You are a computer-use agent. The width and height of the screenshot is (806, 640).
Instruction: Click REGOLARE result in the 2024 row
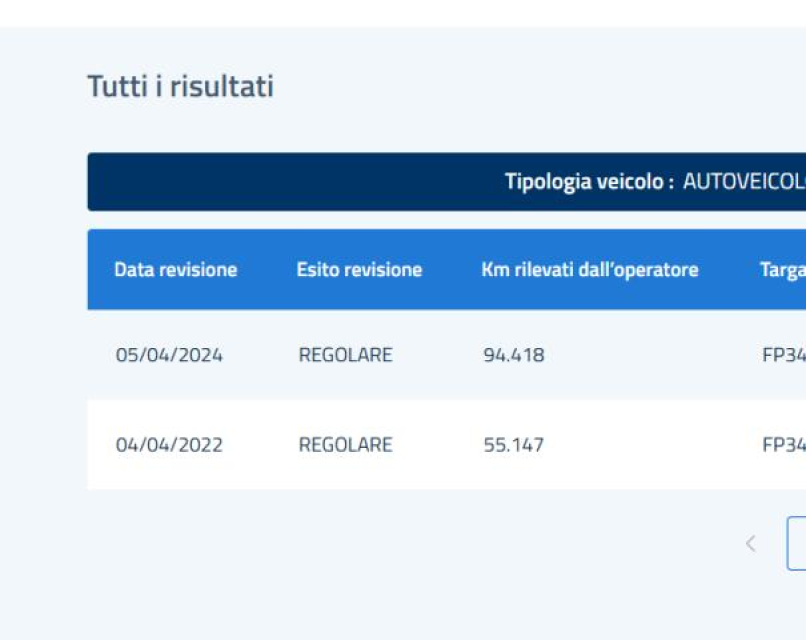345,355
